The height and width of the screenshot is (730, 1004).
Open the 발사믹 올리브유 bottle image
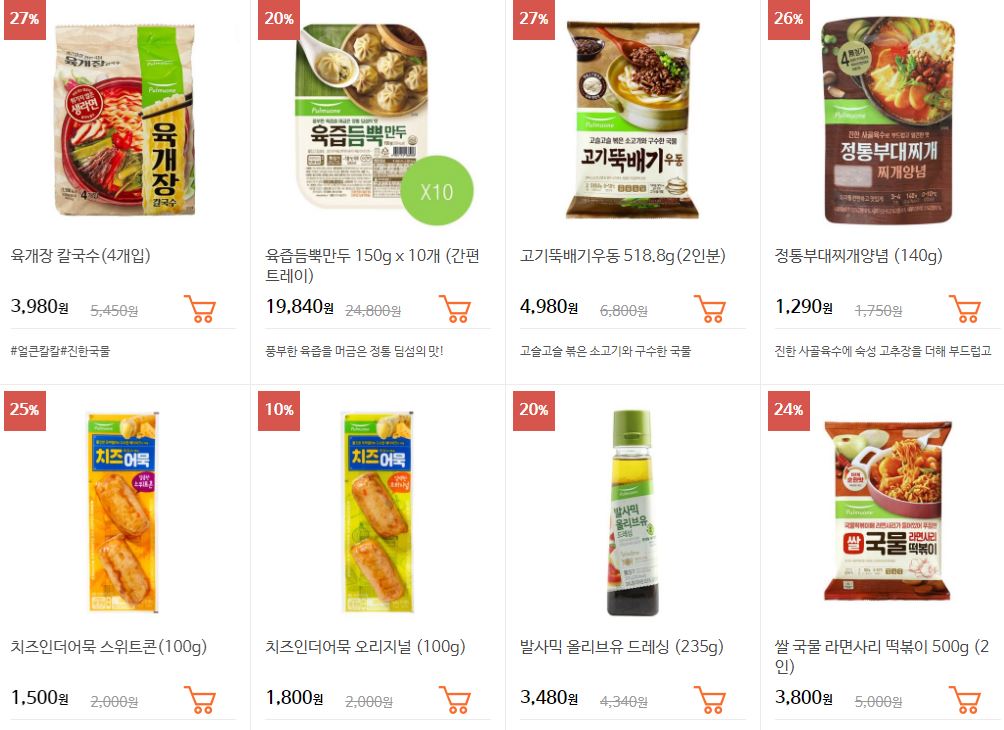(632, 512)
